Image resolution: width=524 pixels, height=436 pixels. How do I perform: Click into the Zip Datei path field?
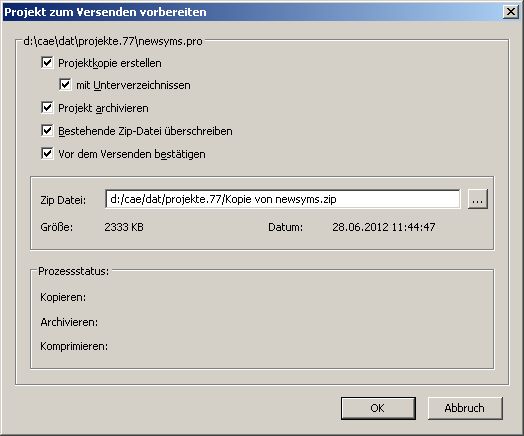282,199
